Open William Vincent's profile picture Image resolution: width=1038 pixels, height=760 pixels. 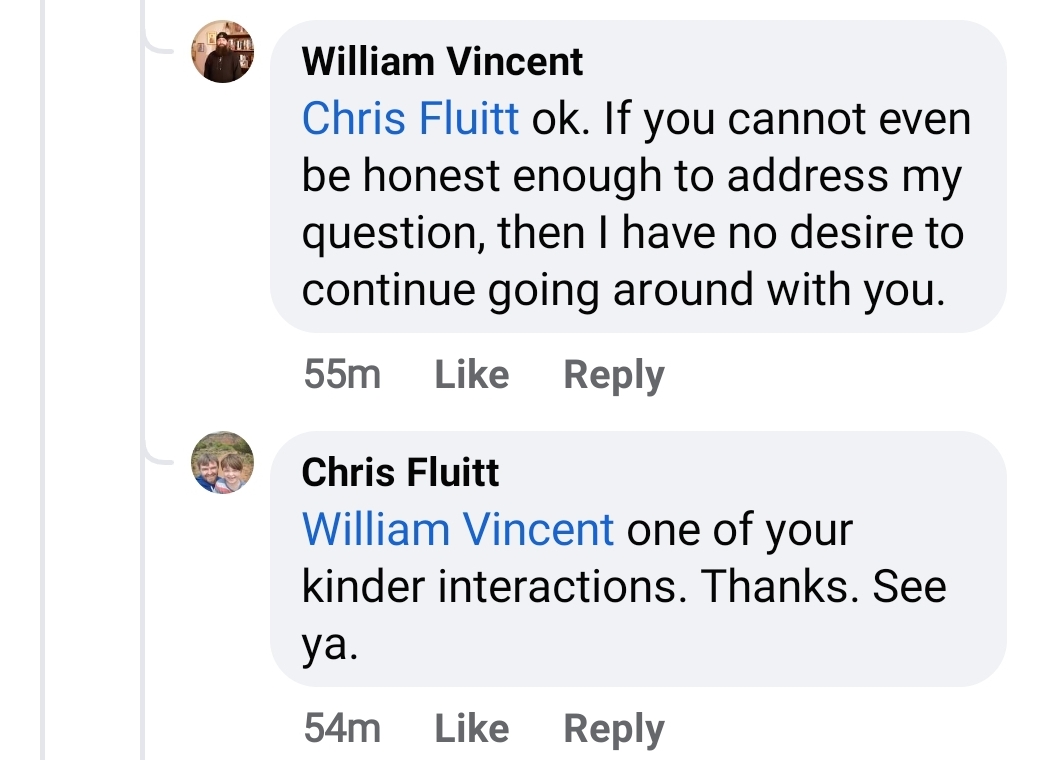[222, 51]
